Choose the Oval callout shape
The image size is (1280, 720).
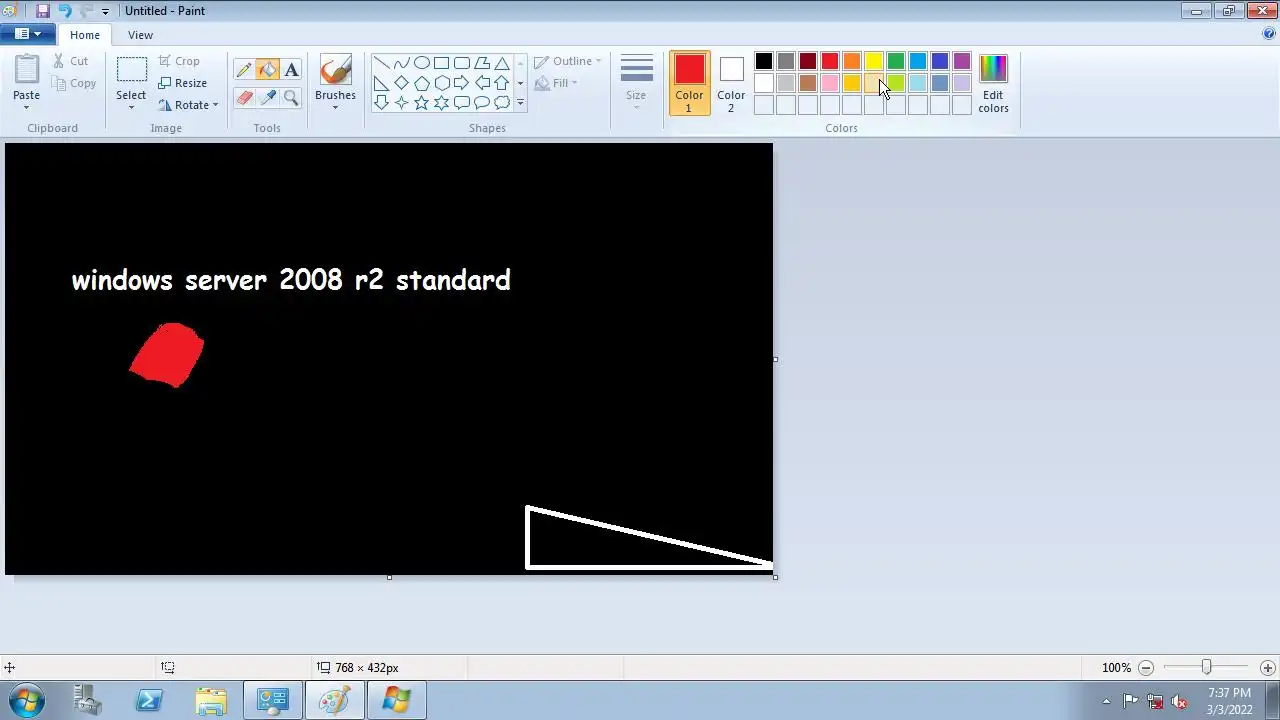(x=481, y=102)
